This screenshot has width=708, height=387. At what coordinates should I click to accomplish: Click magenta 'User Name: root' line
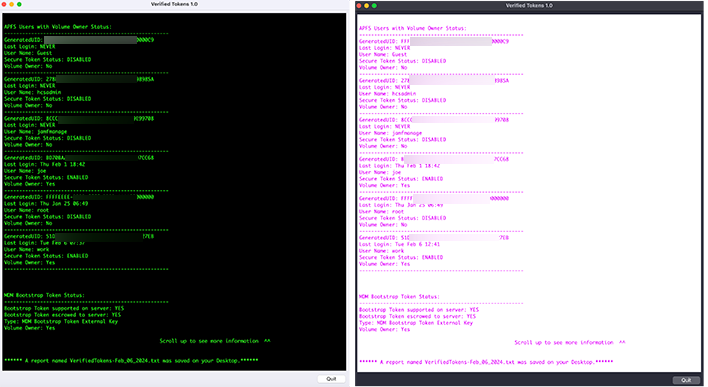(382, 211)
